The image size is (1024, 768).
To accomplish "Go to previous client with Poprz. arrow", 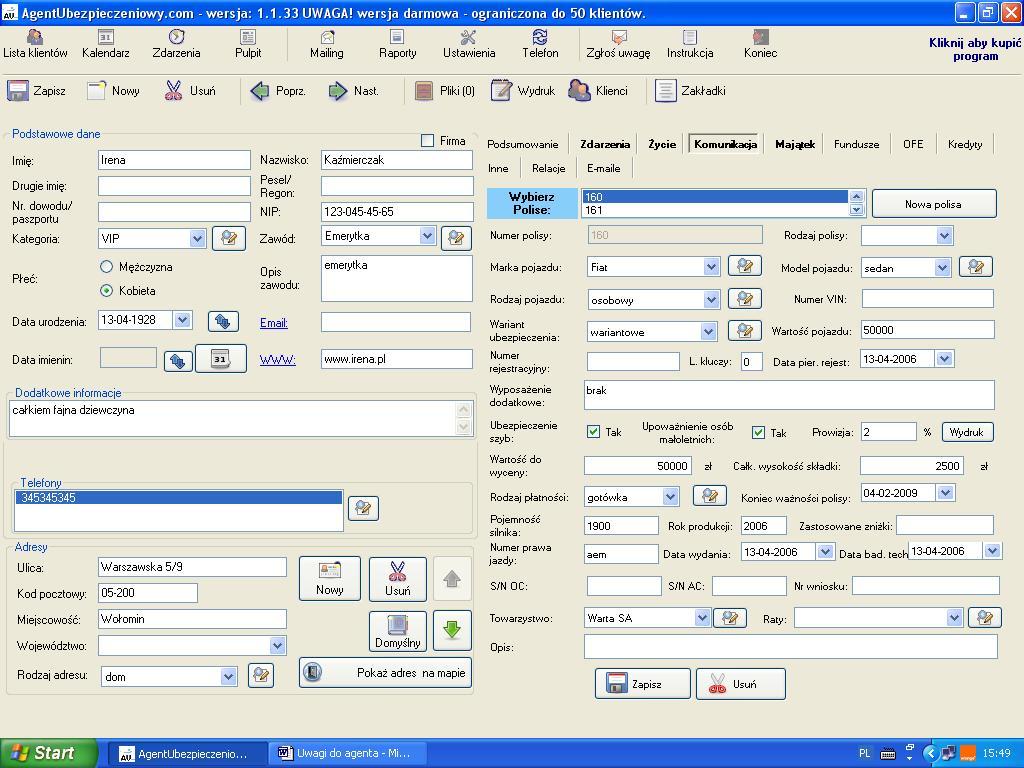I will [x=278, y=91].
